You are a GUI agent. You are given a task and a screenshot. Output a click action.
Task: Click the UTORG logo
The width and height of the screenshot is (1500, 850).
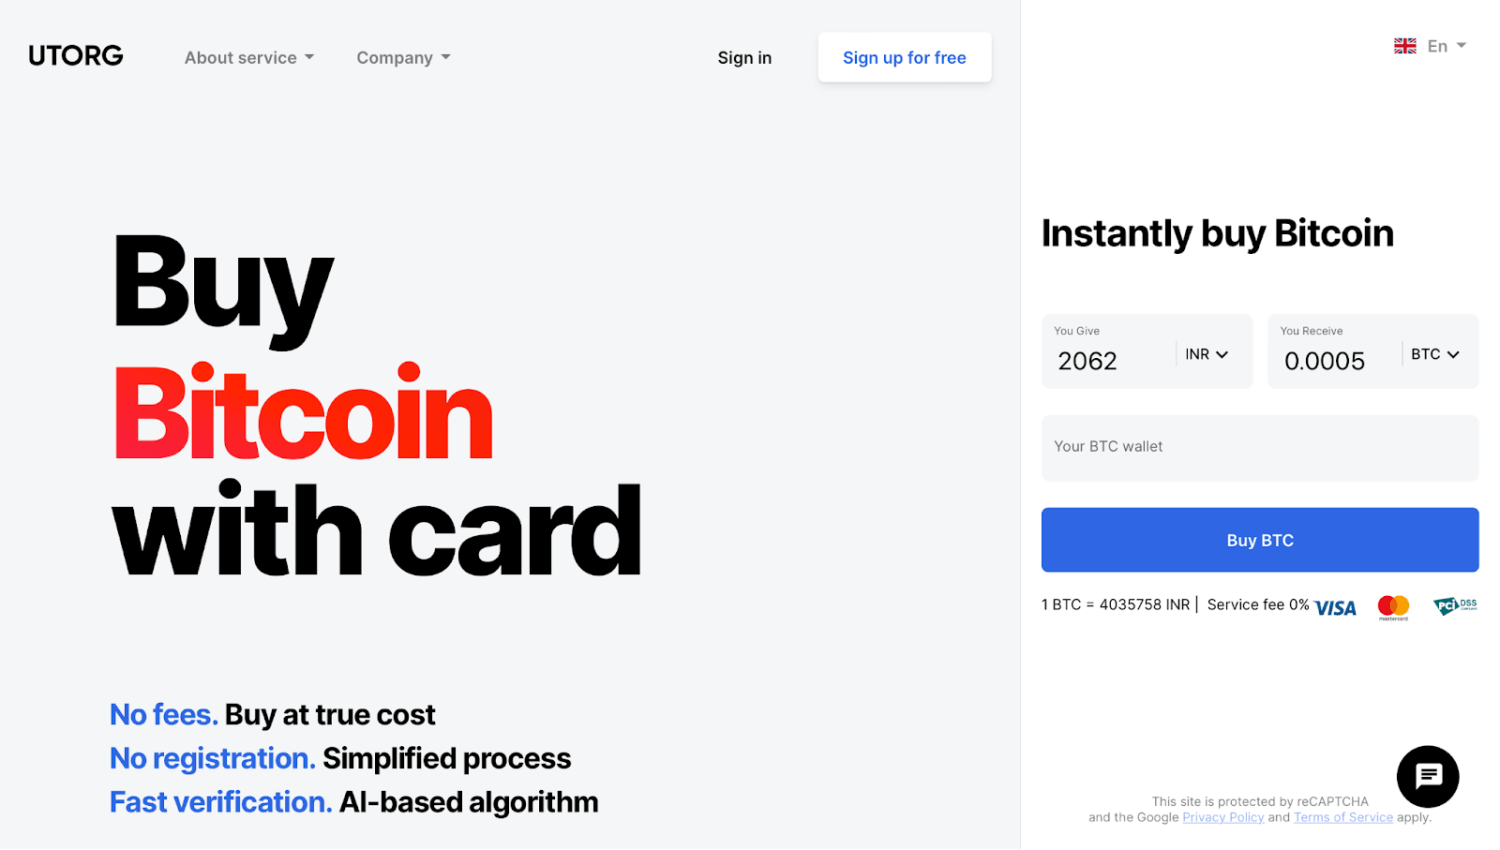click(x=75, y=55)
